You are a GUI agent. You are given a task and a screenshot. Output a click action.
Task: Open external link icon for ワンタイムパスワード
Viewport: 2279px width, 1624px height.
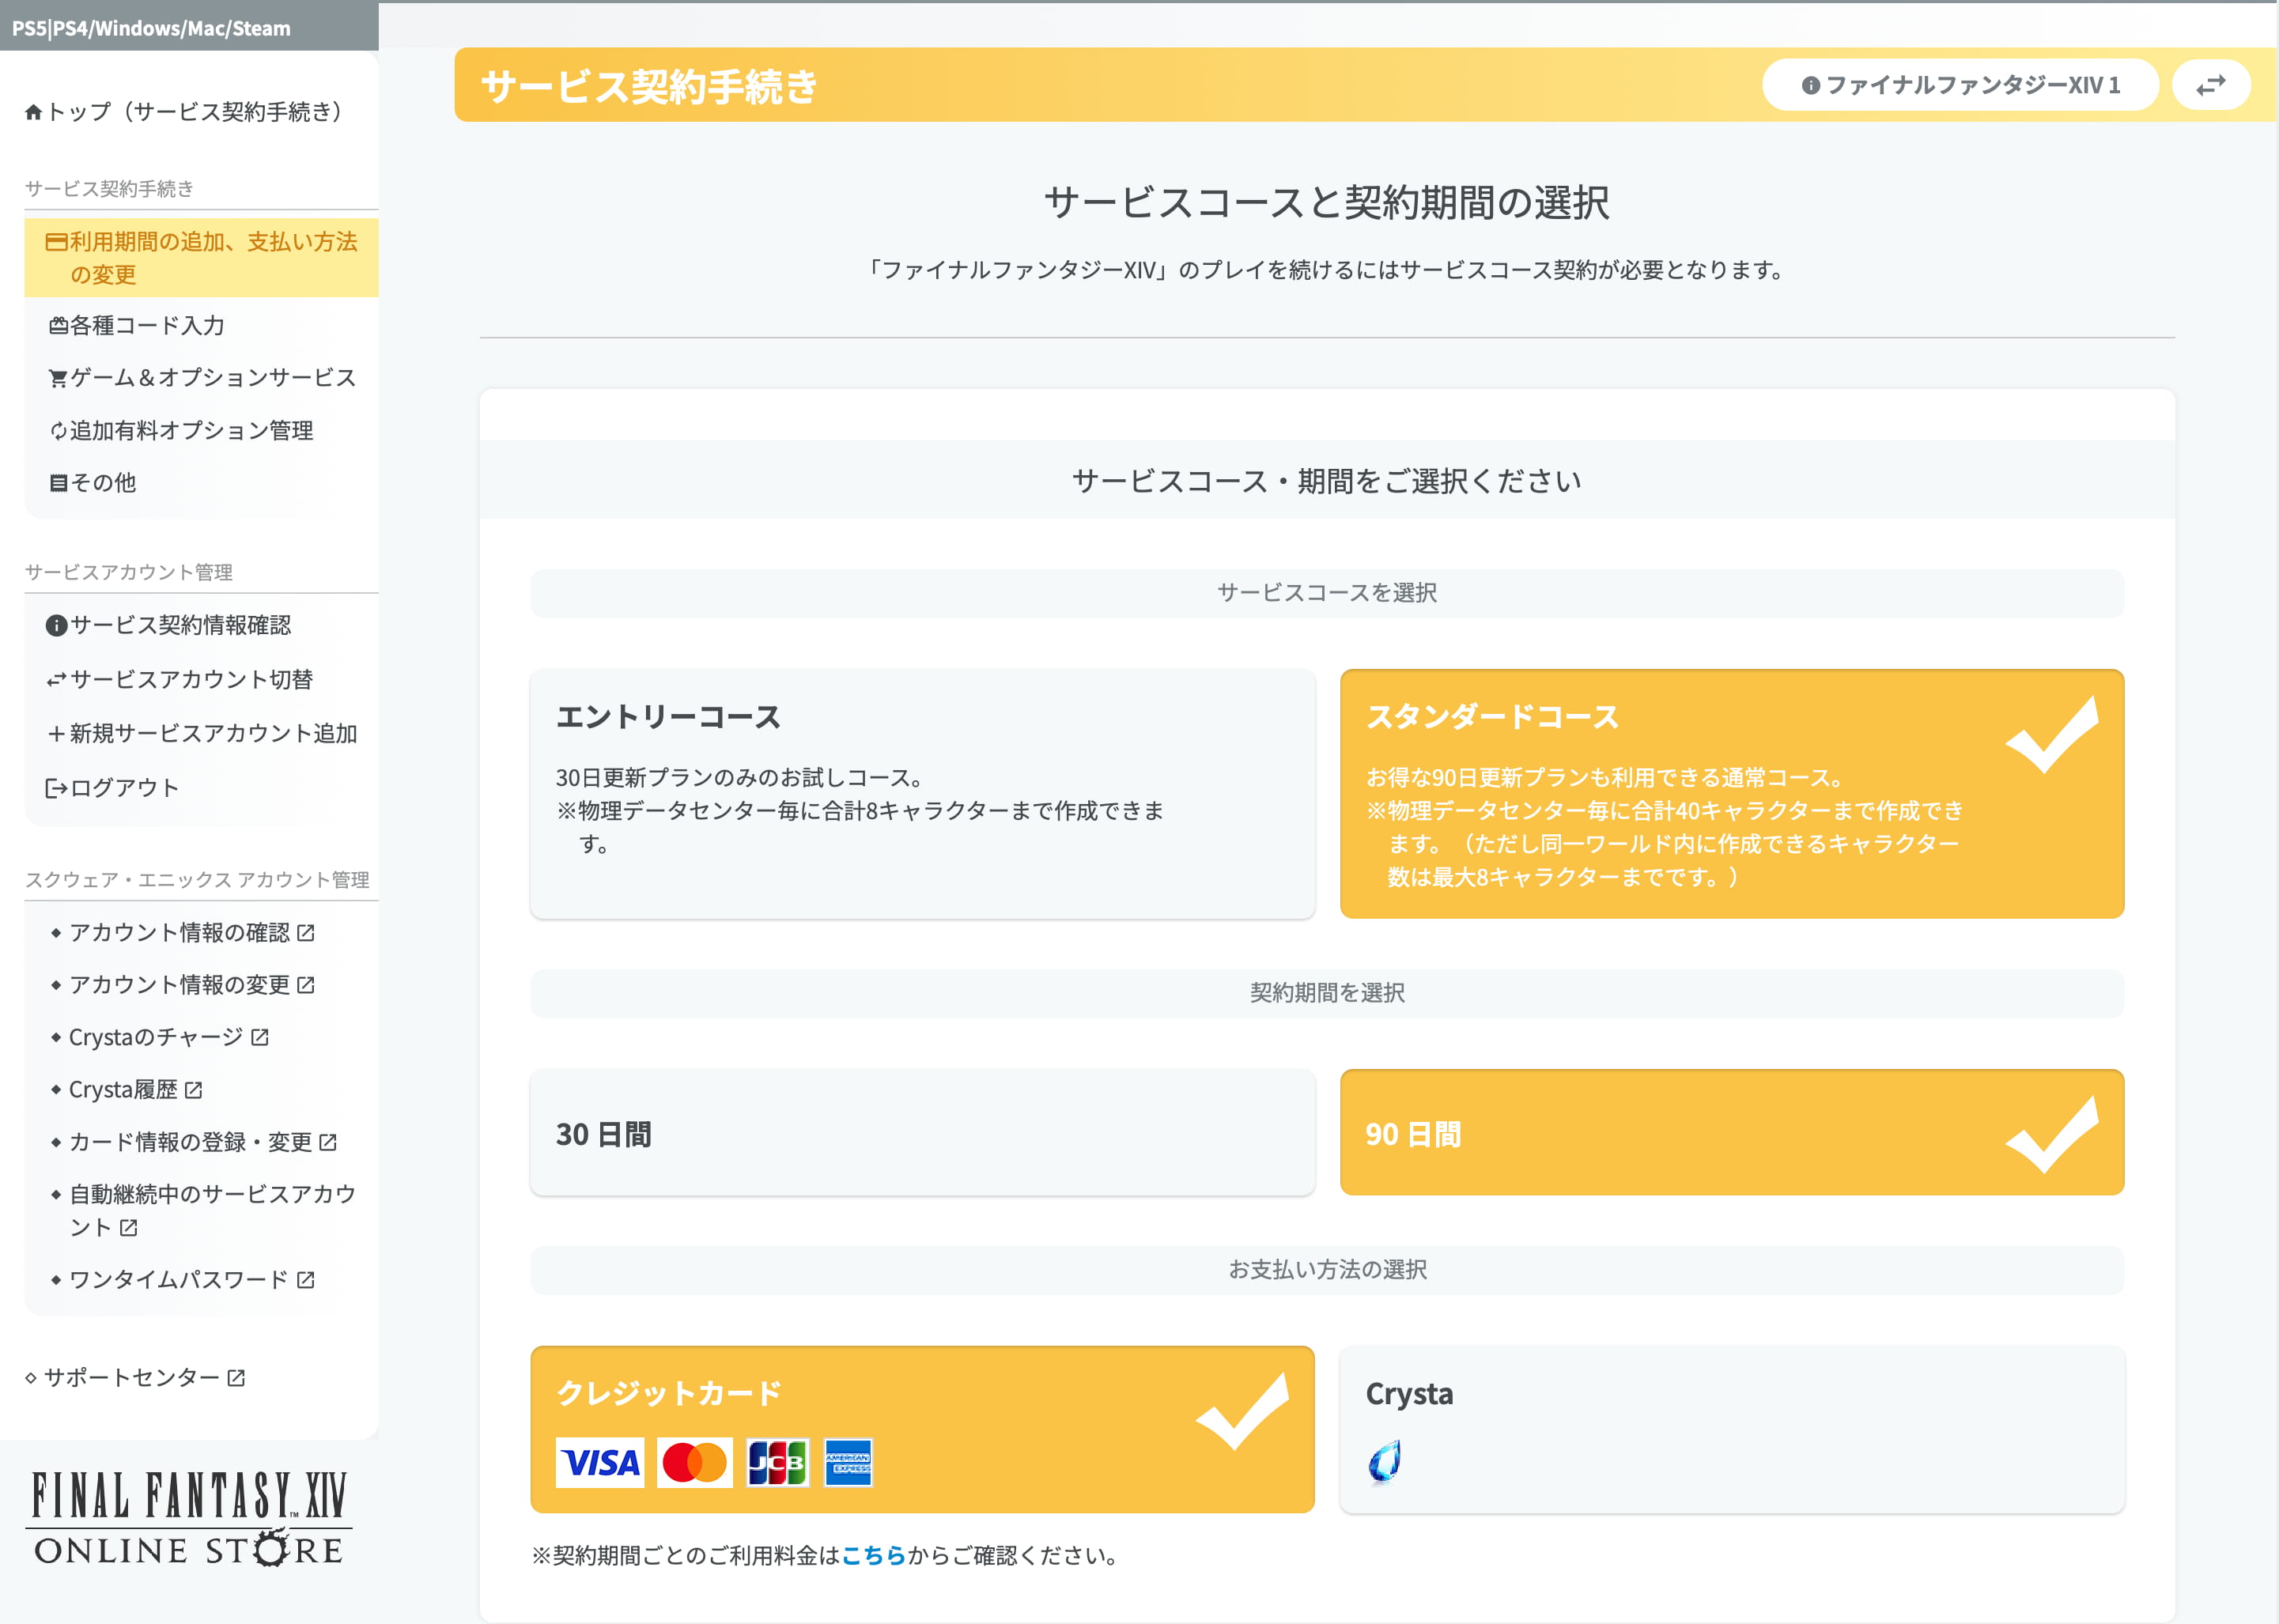click(x=306, y=1280)
